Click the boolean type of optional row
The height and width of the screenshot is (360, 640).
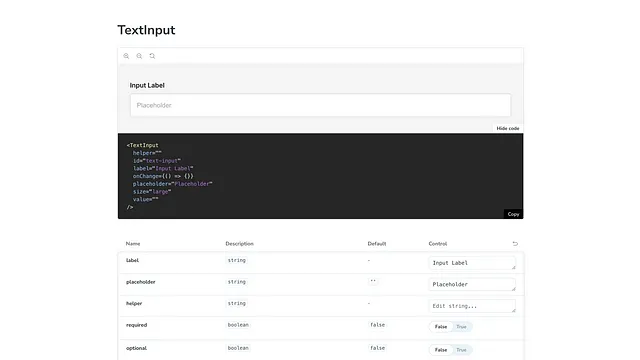pyautogui.click(x=238, y=348)
